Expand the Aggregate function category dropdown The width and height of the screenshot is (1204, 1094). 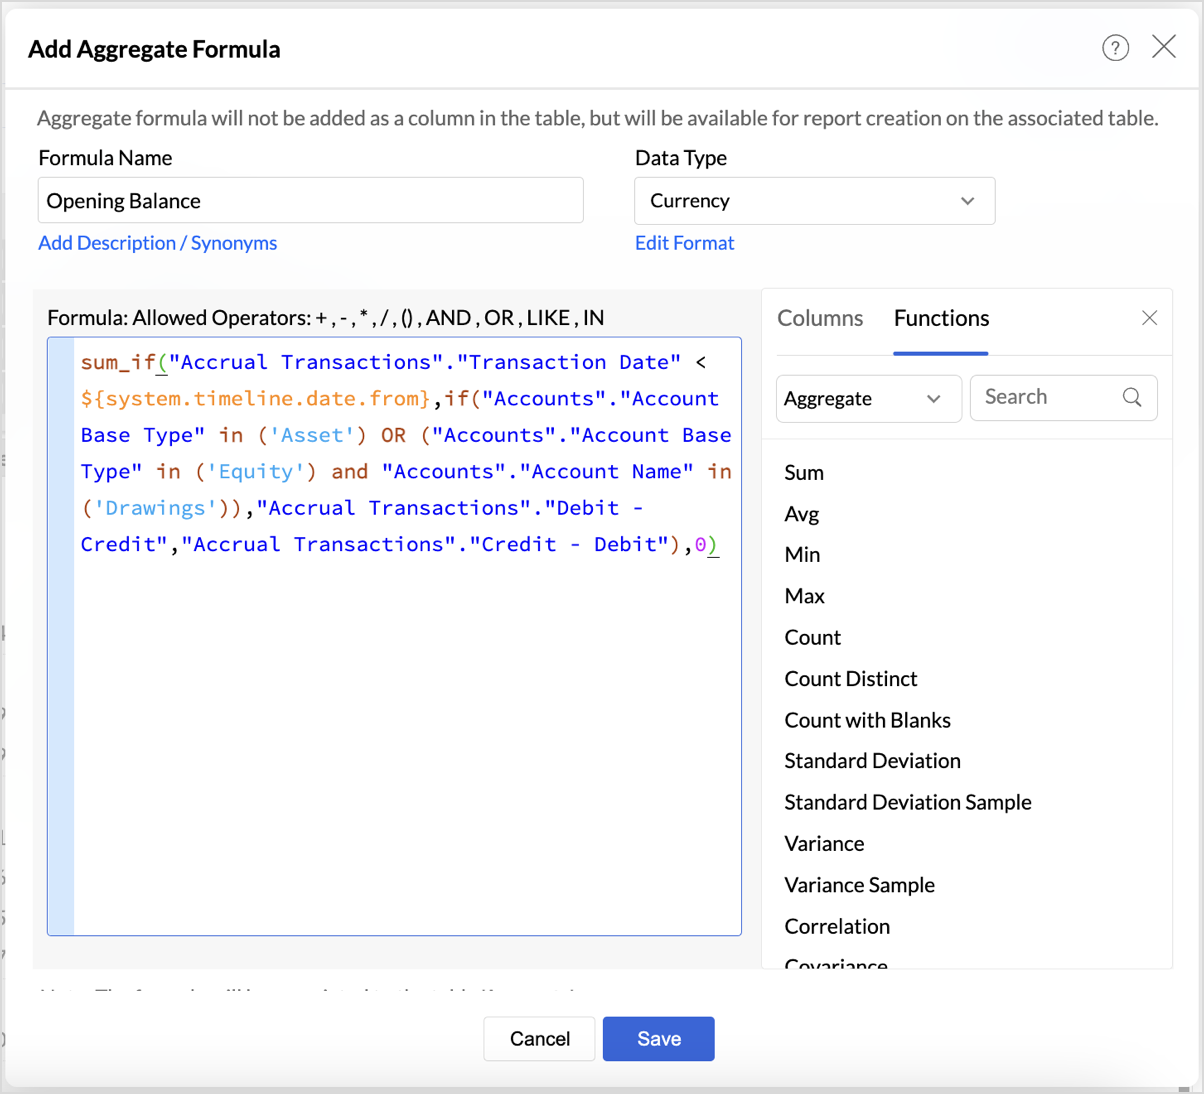867,399
